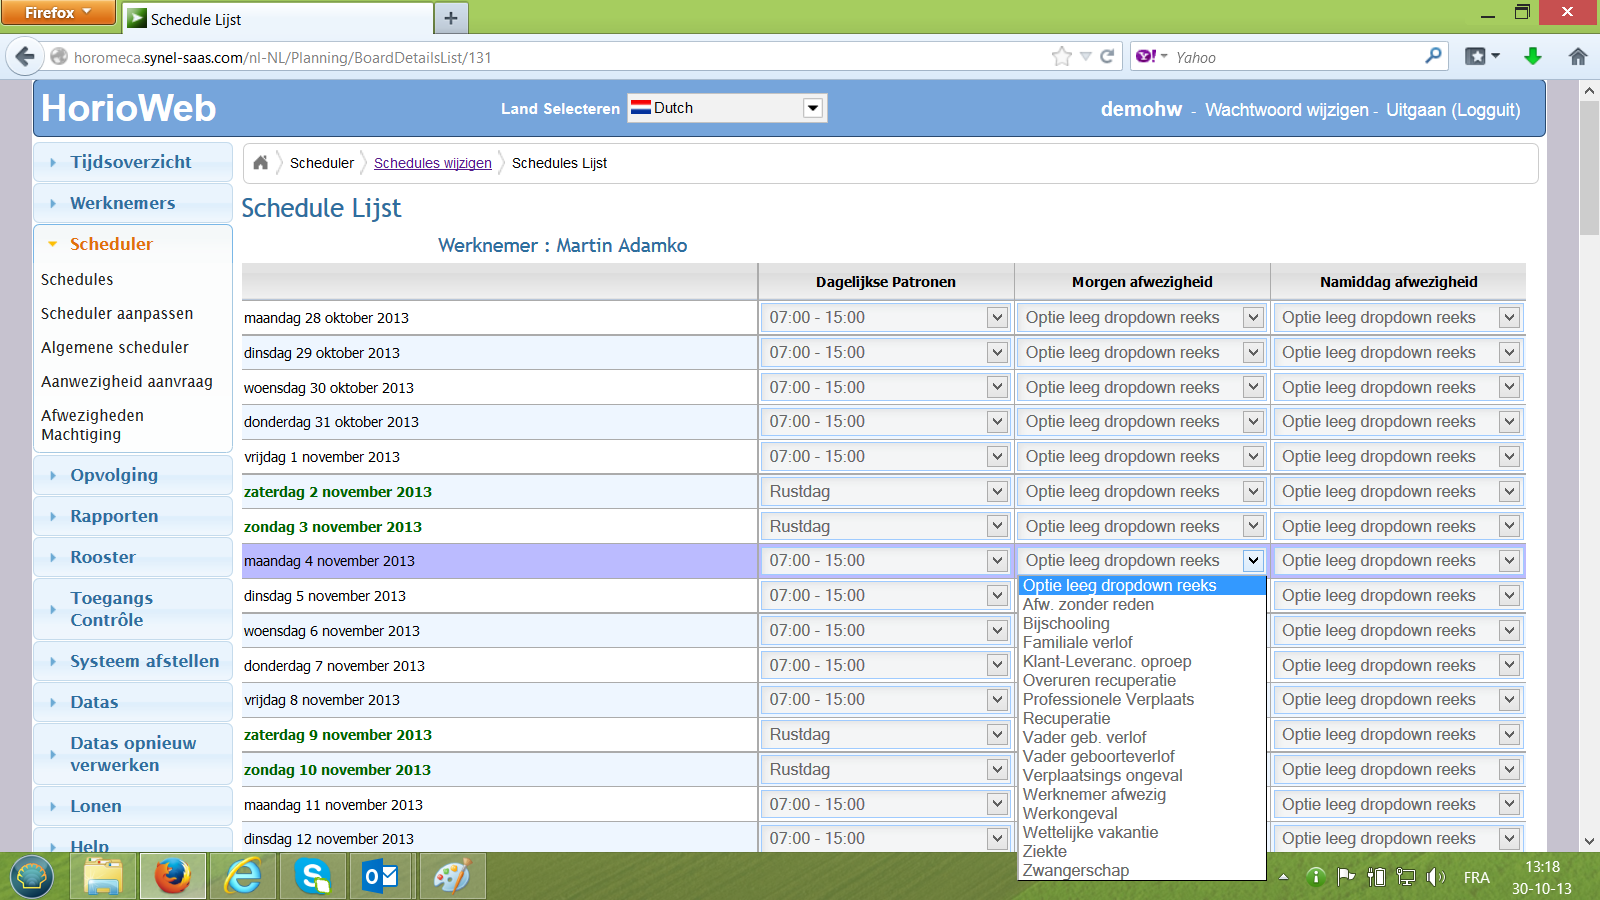Screen dimensions: 1600x900
Task: Click Uitgaan (Logguit) link
Action: 1453,110
